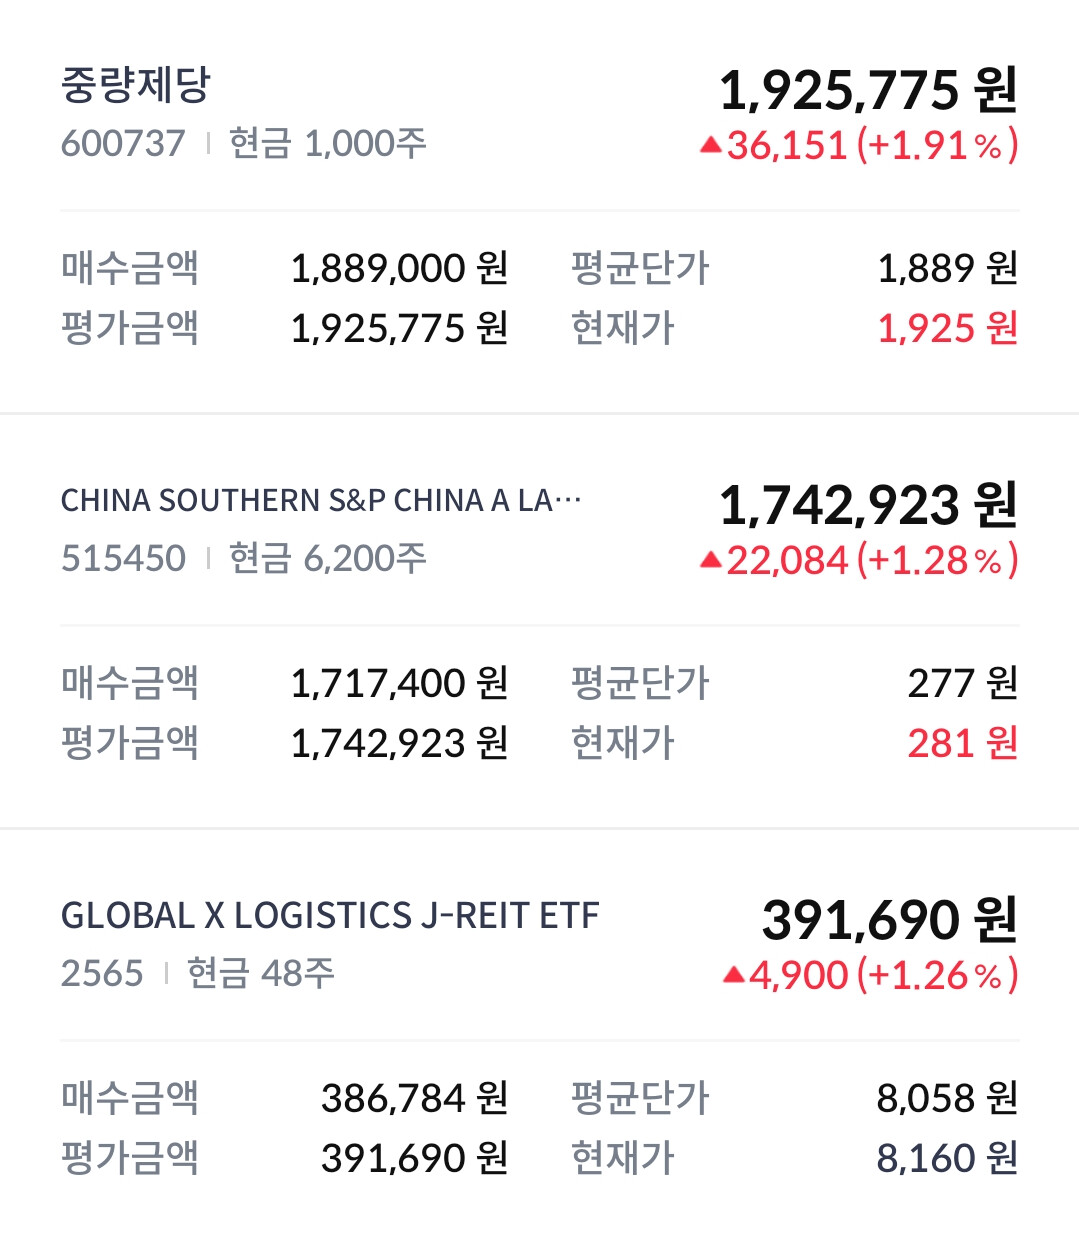Image resolution: width=1079 pixels, height=1241 pixels.
Task: Select stock code 515450
Action: point(123,559)
